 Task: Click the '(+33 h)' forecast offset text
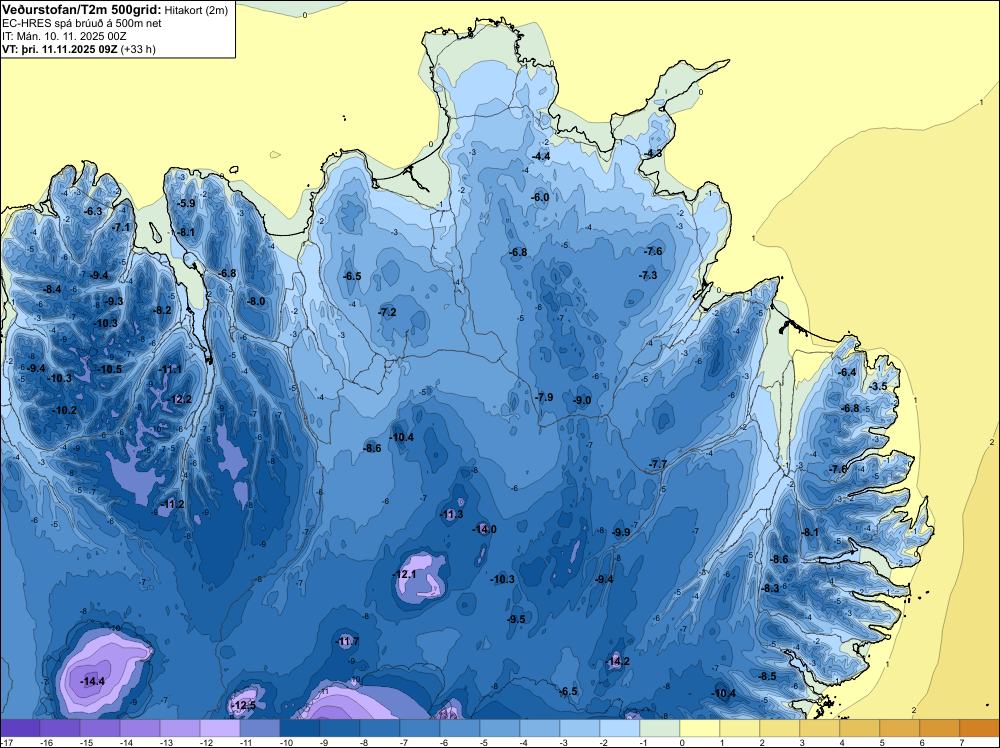[x=138, y=49]
